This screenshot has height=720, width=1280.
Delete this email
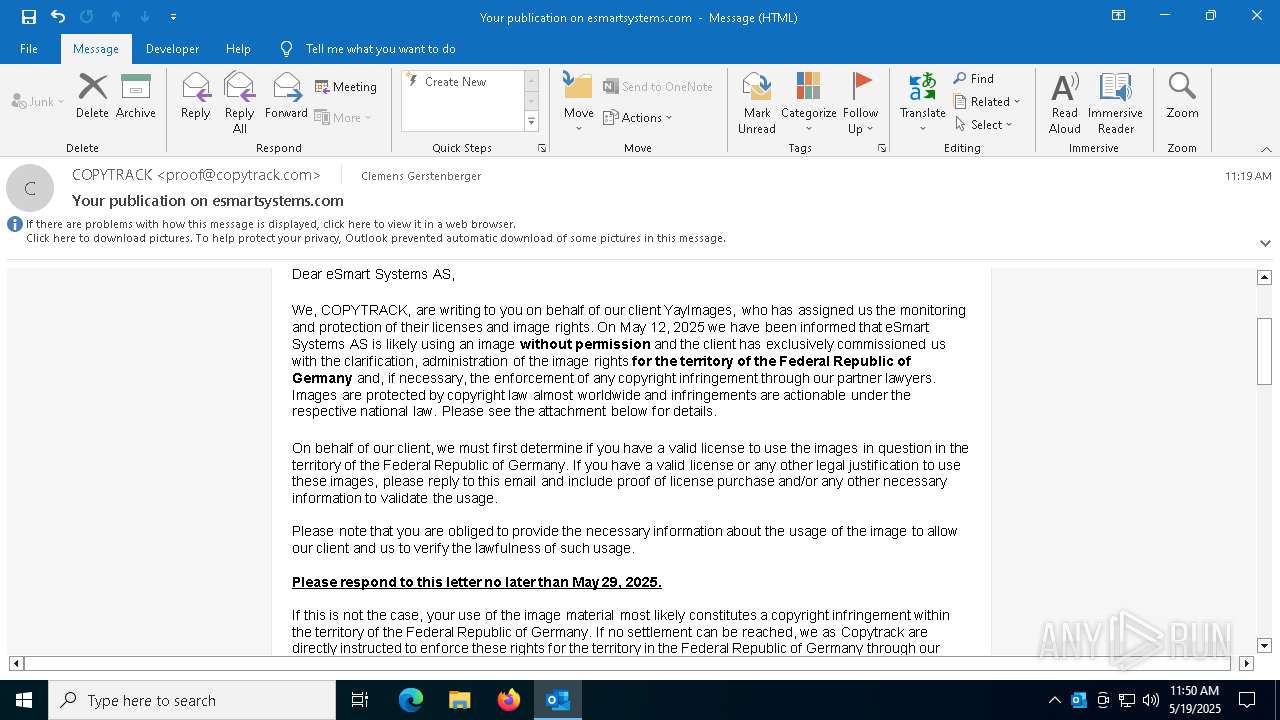(92, 97)
